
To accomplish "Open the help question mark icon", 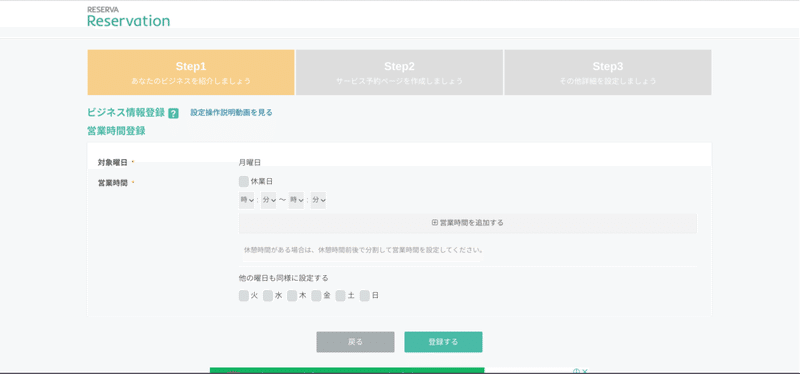I will click(x=173, y=113).
